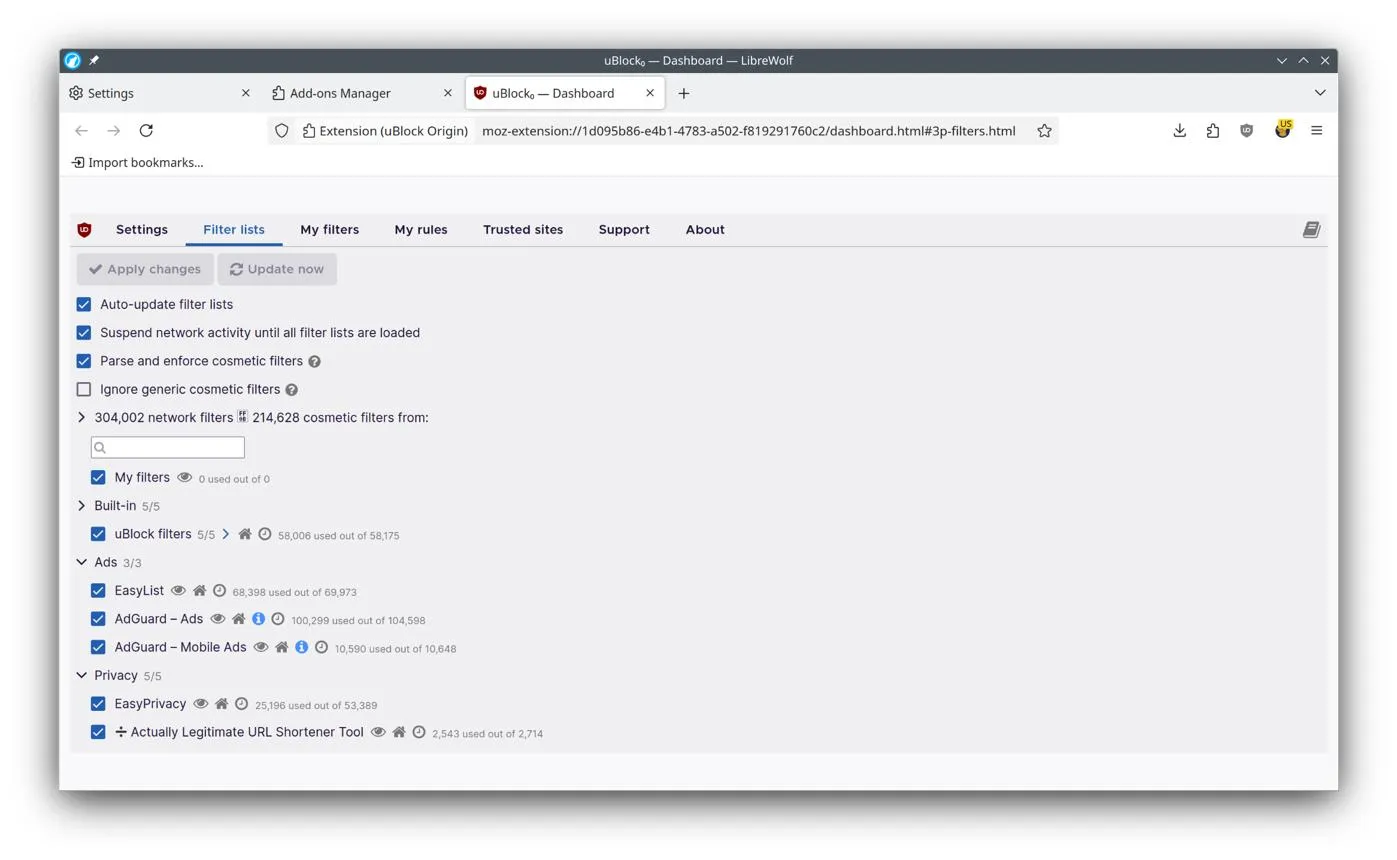The height and width of the screenshot is (860, 1397).
Task: Open a new browser tab
Action: [x=684, y=93]
